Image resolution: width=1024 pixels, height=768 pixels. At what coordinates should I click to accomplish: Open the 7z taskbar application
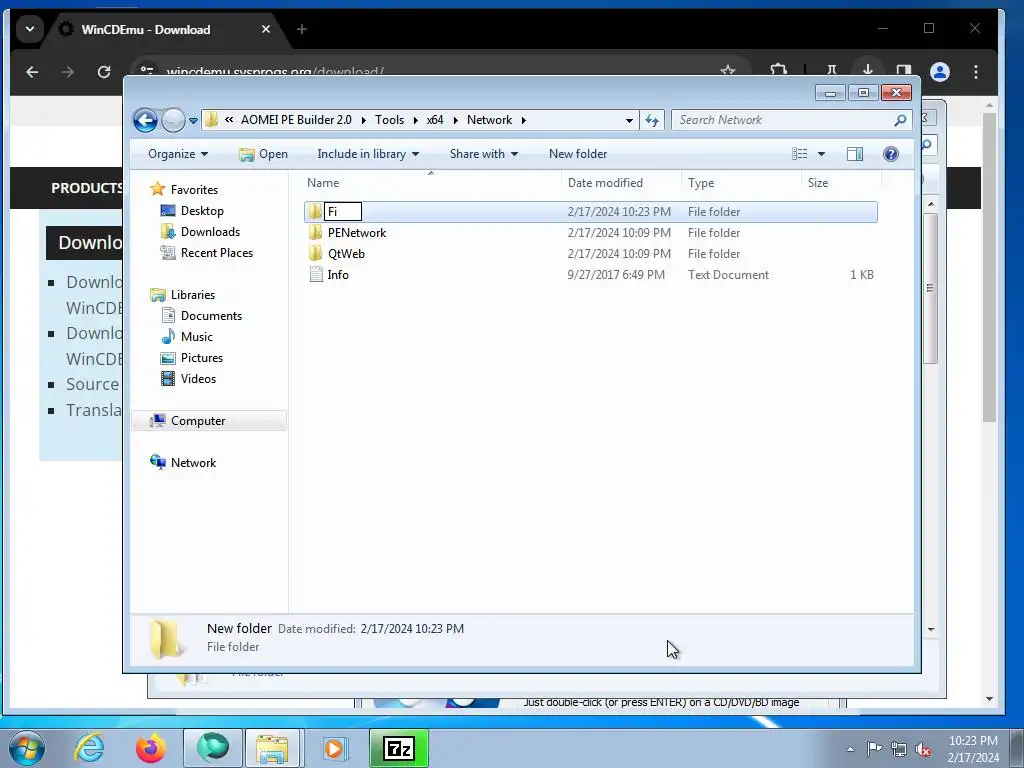coord(399,748)
